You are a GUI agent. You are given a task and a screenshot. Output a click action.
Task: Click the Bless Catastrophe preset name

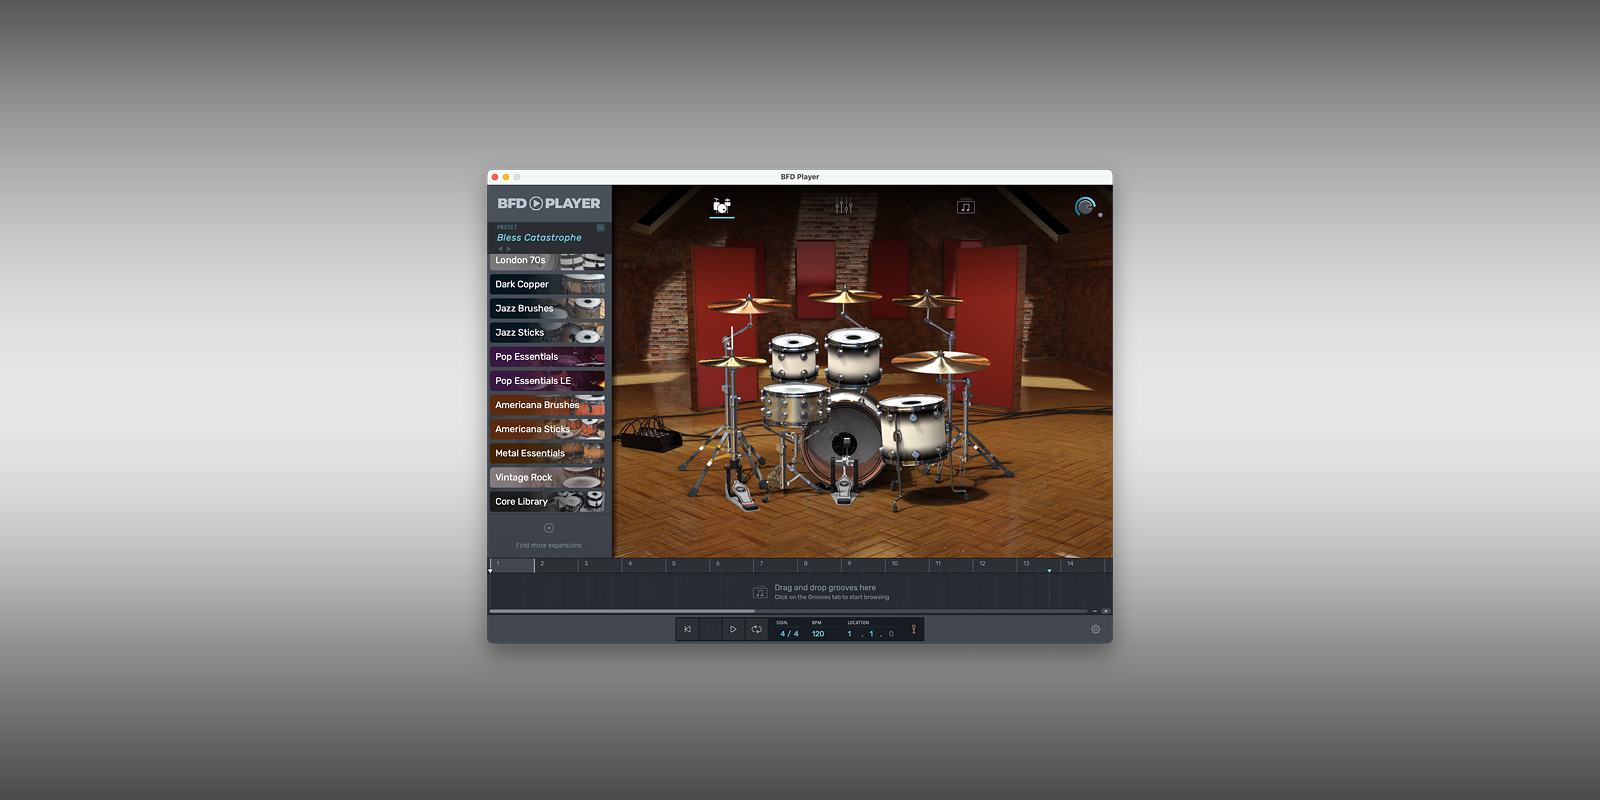click(x=539, y=238)
